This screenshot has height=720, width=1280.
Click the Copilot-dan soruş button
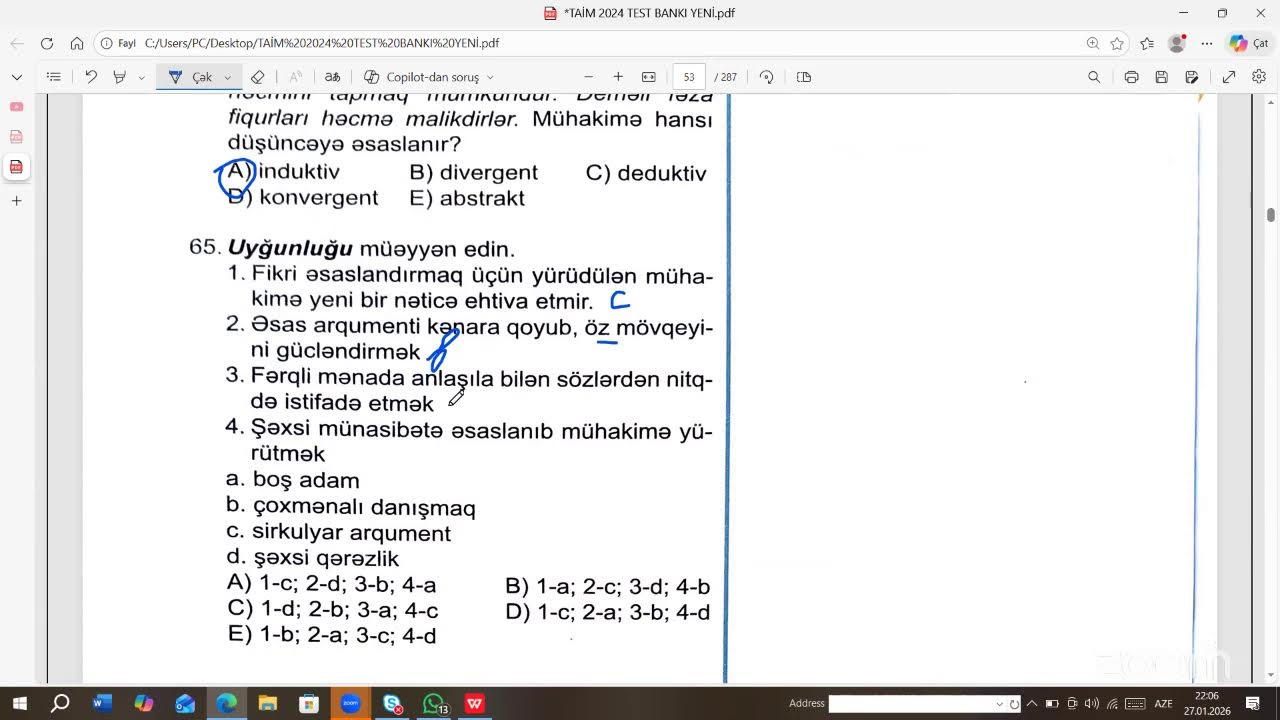[x=421, y=77]
